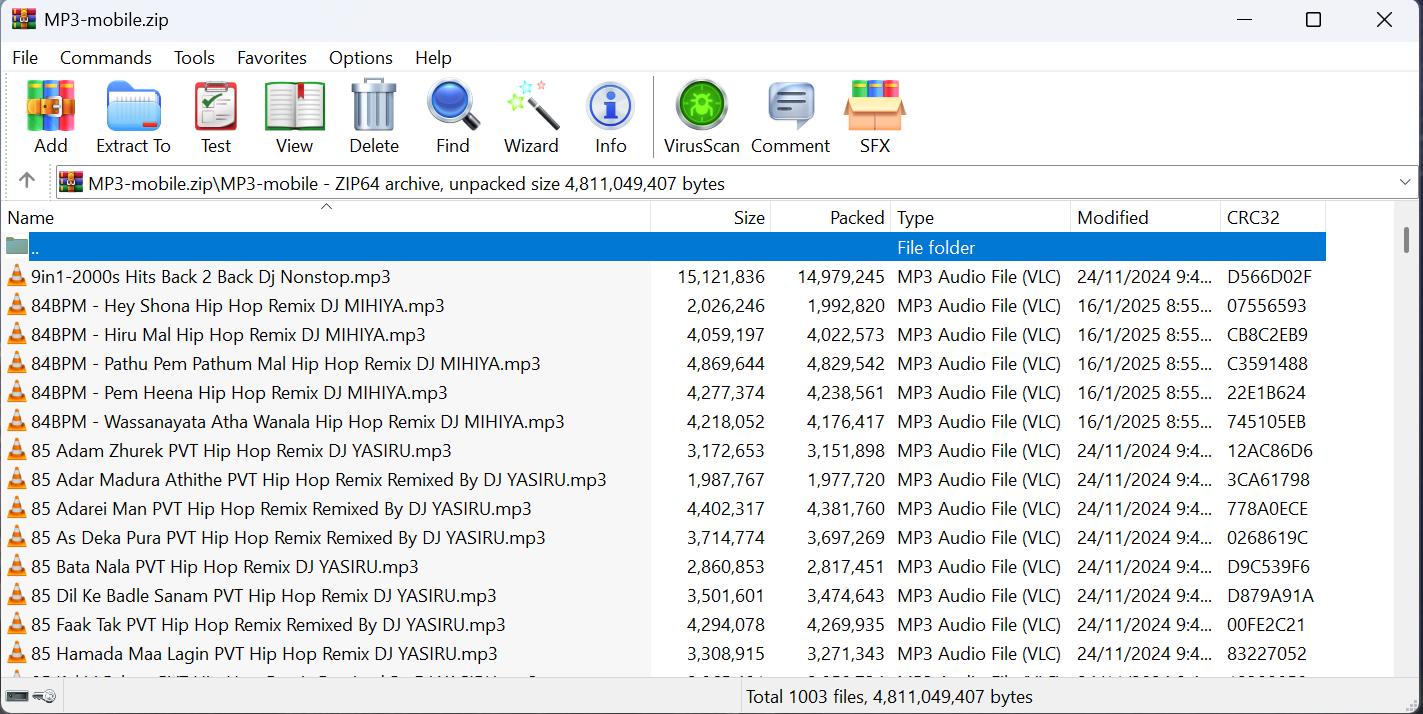Click VLC icon of 85 Bata Nala file
The image size is (1423, 714).
point(17,566)
